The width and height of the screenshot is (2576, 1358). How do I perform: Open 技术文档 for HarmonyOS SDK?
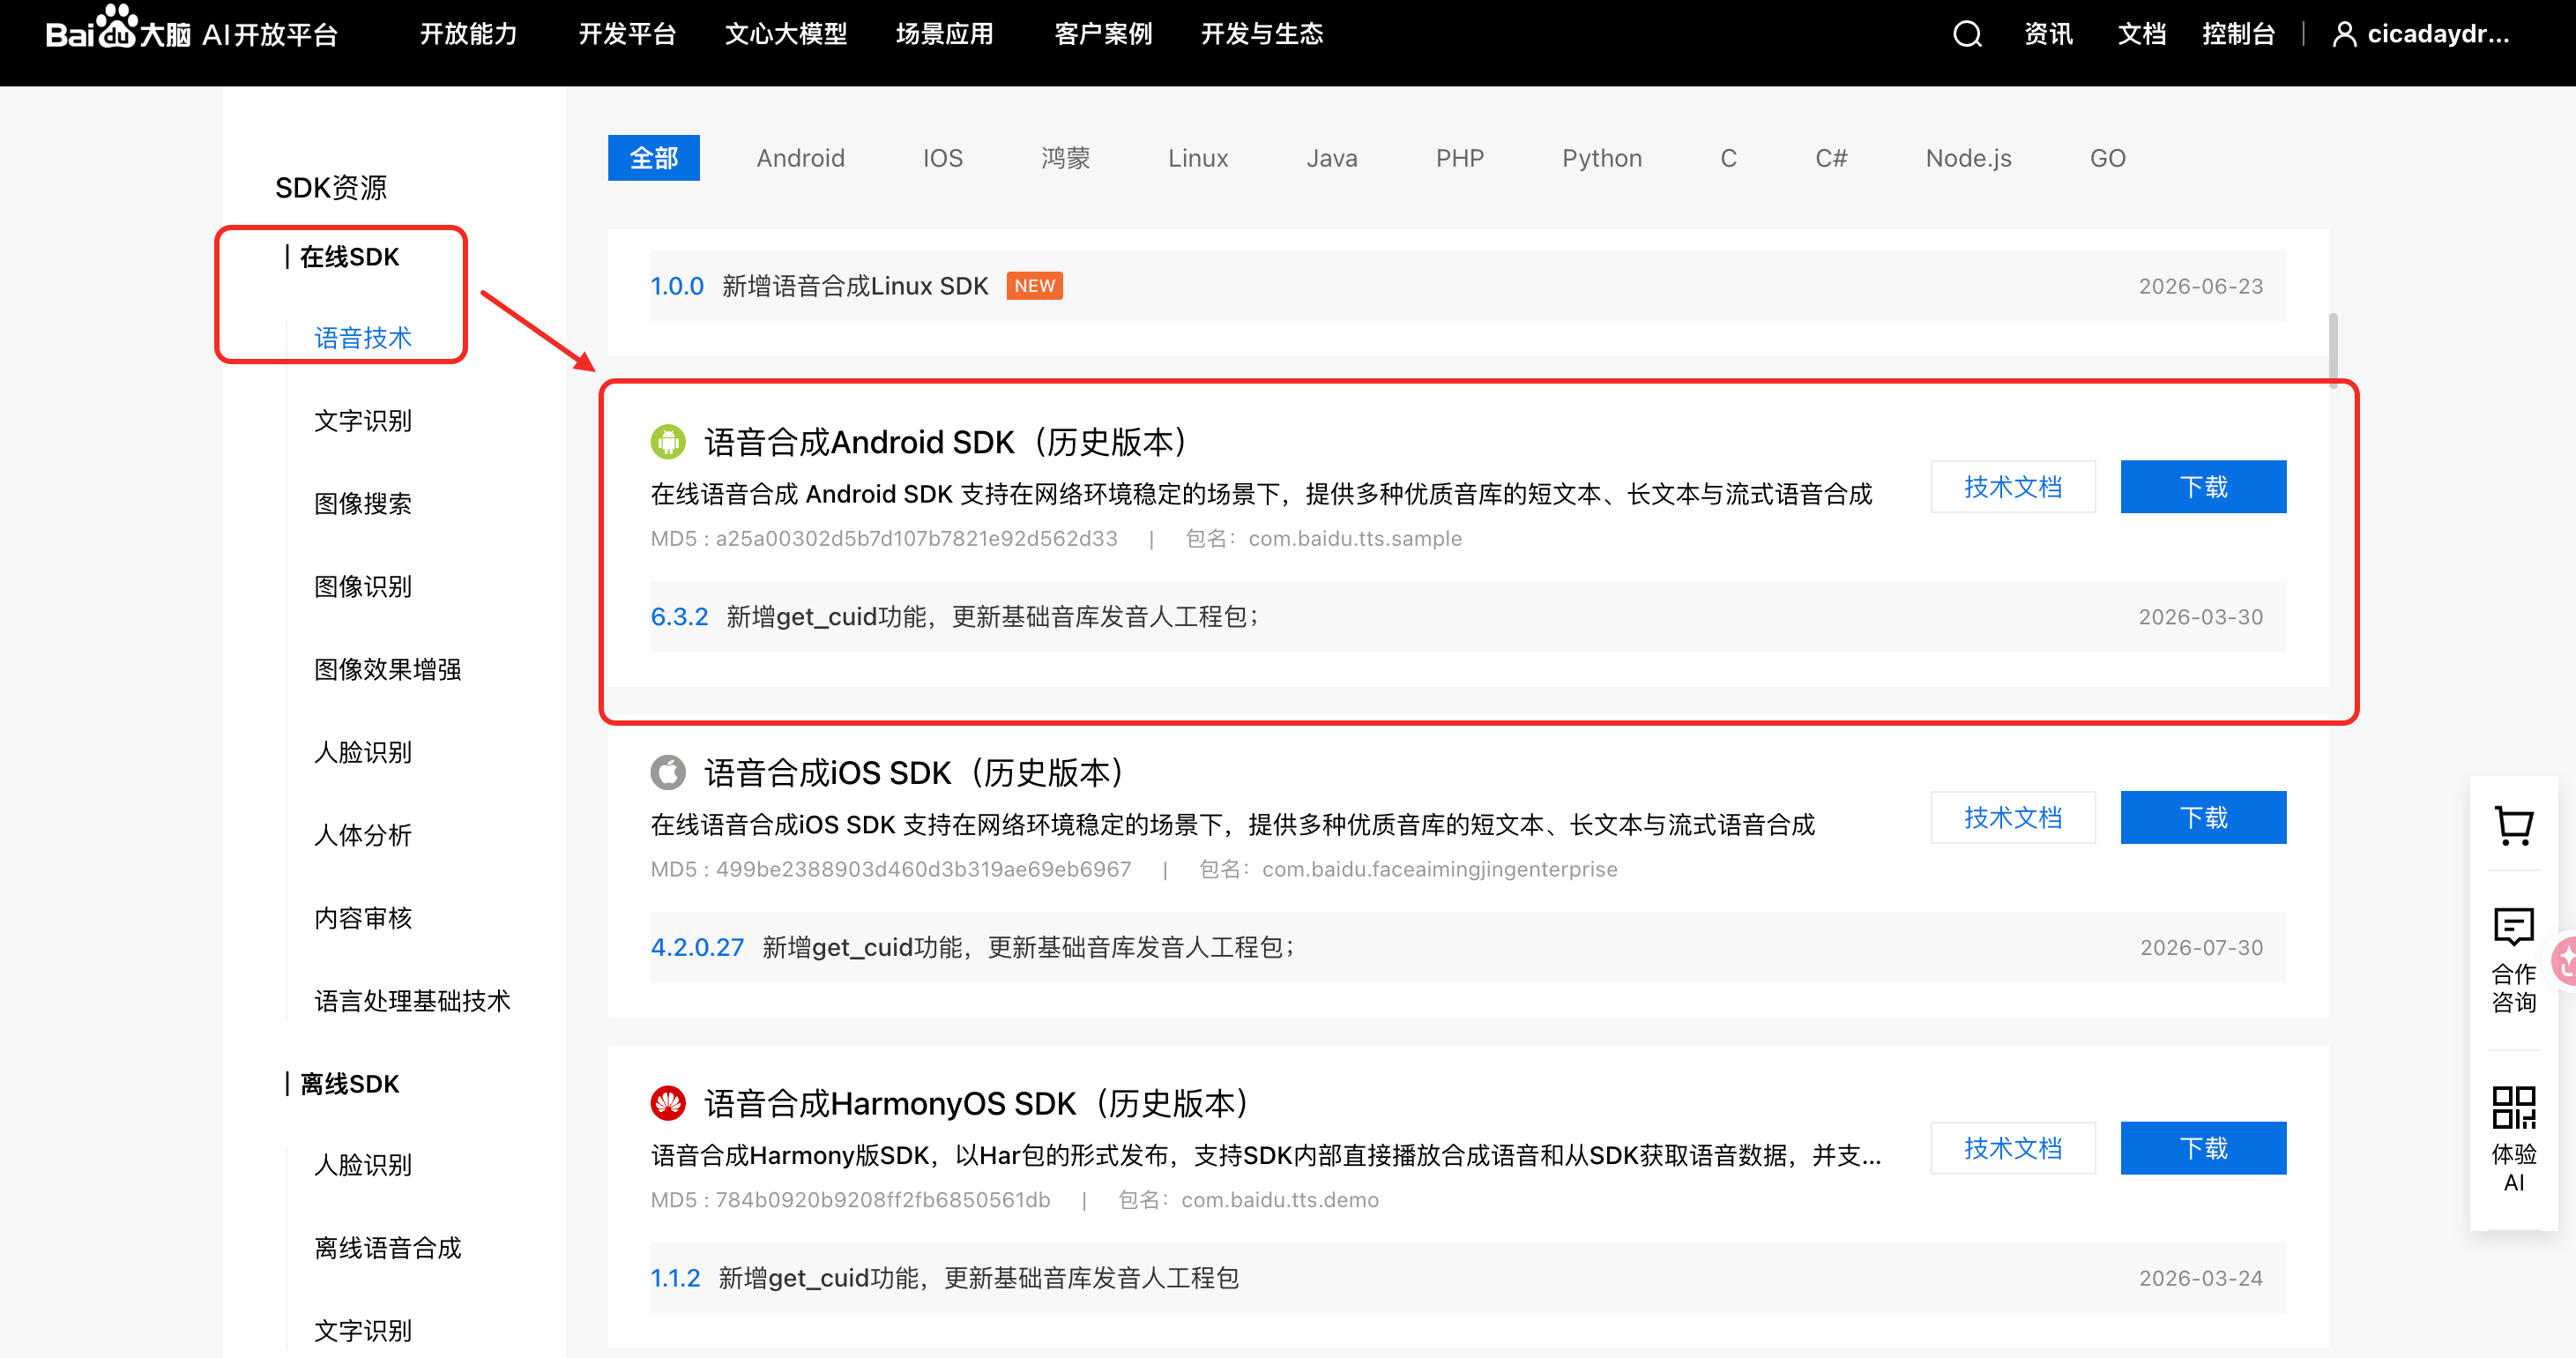point(2012,1149)
